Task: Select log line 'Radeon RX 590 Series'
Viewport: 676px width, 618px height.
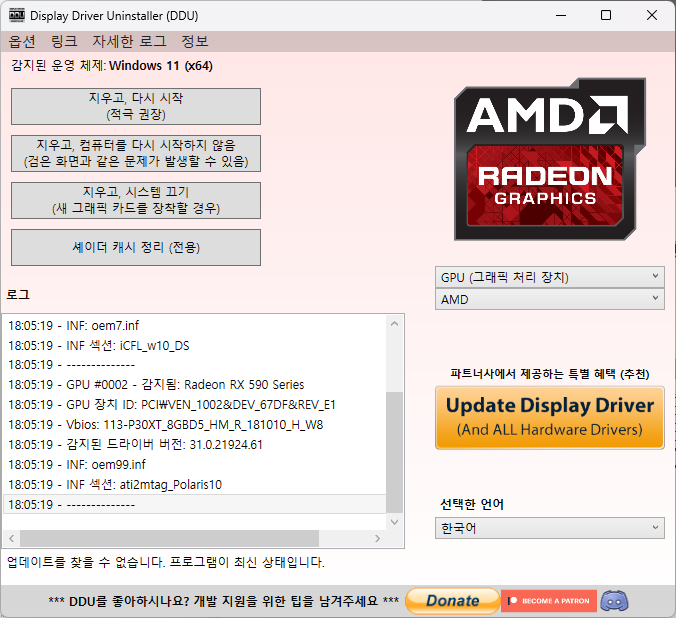Action: [194, 385]
